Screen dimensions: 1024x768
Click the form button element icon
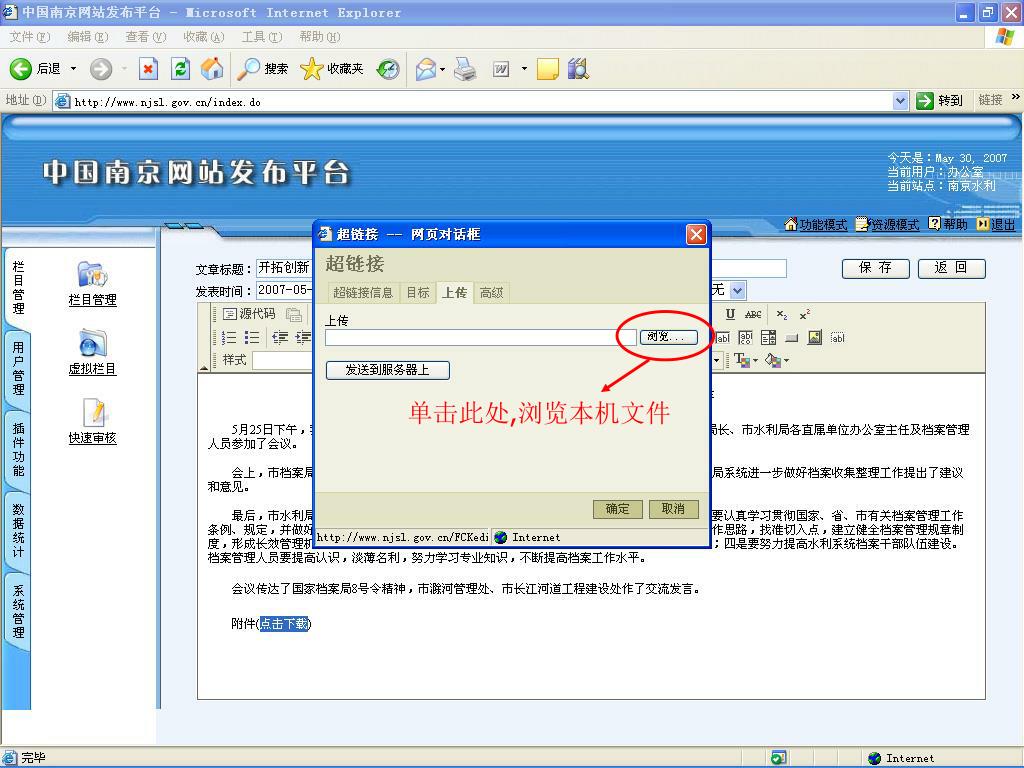click(x=792, y=338)
